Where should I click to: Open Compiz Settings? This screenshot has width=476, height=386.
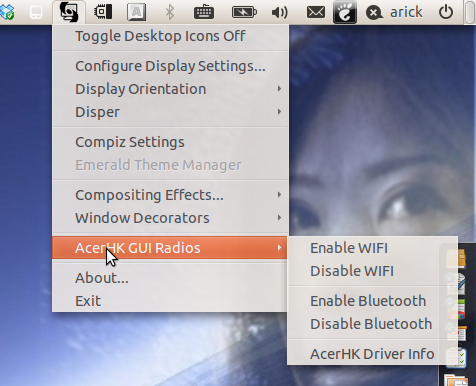click(x=171, y=142)
